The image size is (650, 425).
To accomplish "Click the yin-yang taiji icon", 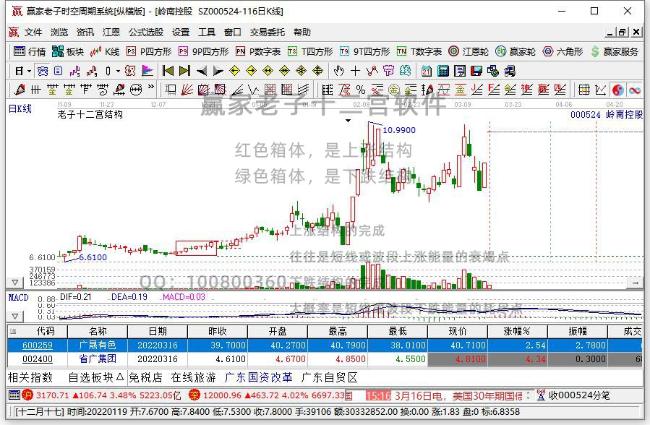I will pyautogui.click(x=618, y=89).
